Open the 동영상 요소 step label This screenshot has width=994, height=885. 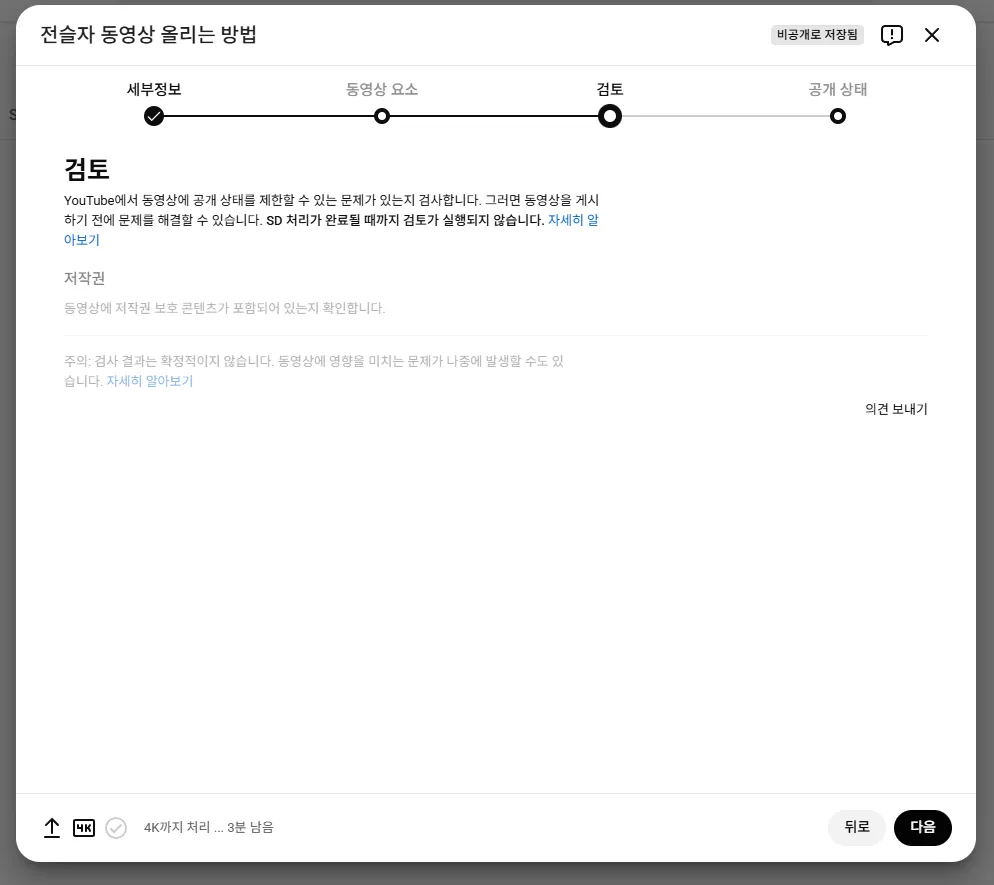(382, 89)
